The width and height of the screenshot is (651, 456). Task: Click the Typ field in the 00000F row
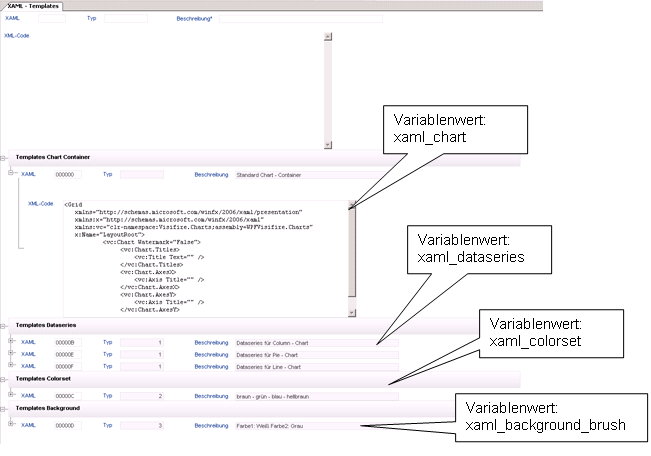click(x=142, y=367)
